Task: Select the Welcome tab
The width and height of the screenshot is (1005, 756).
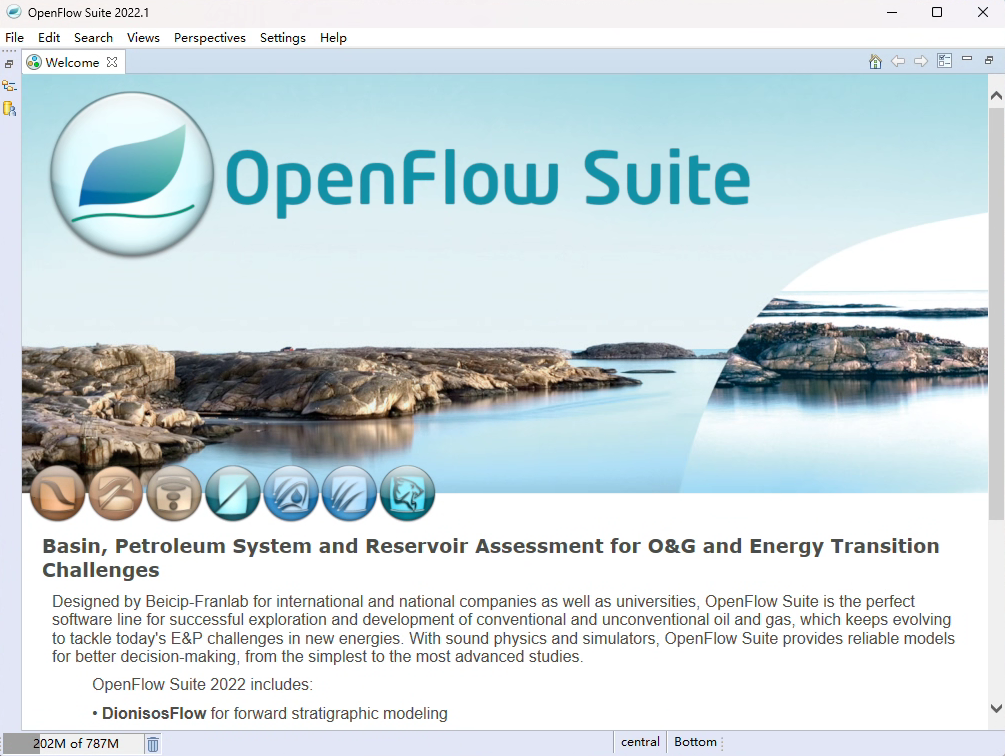Action: tap(72, 62)
